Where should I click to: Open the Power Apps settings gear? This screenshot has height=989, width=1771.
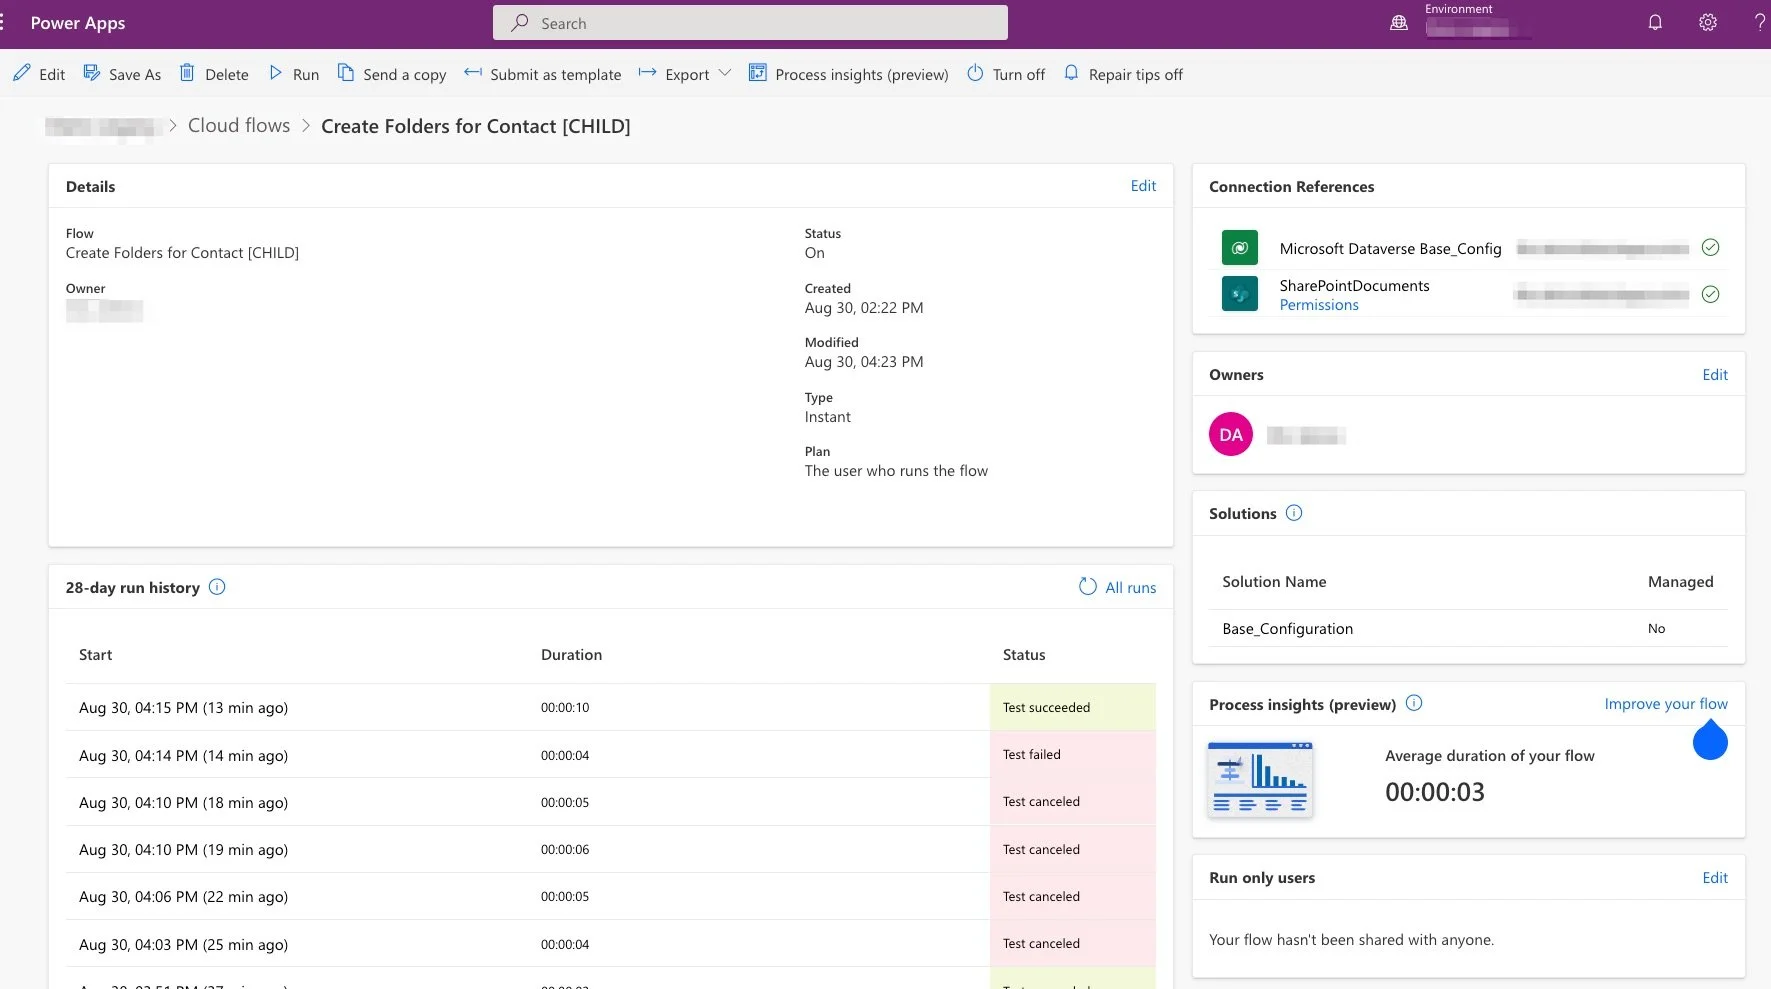[1709, 22]
